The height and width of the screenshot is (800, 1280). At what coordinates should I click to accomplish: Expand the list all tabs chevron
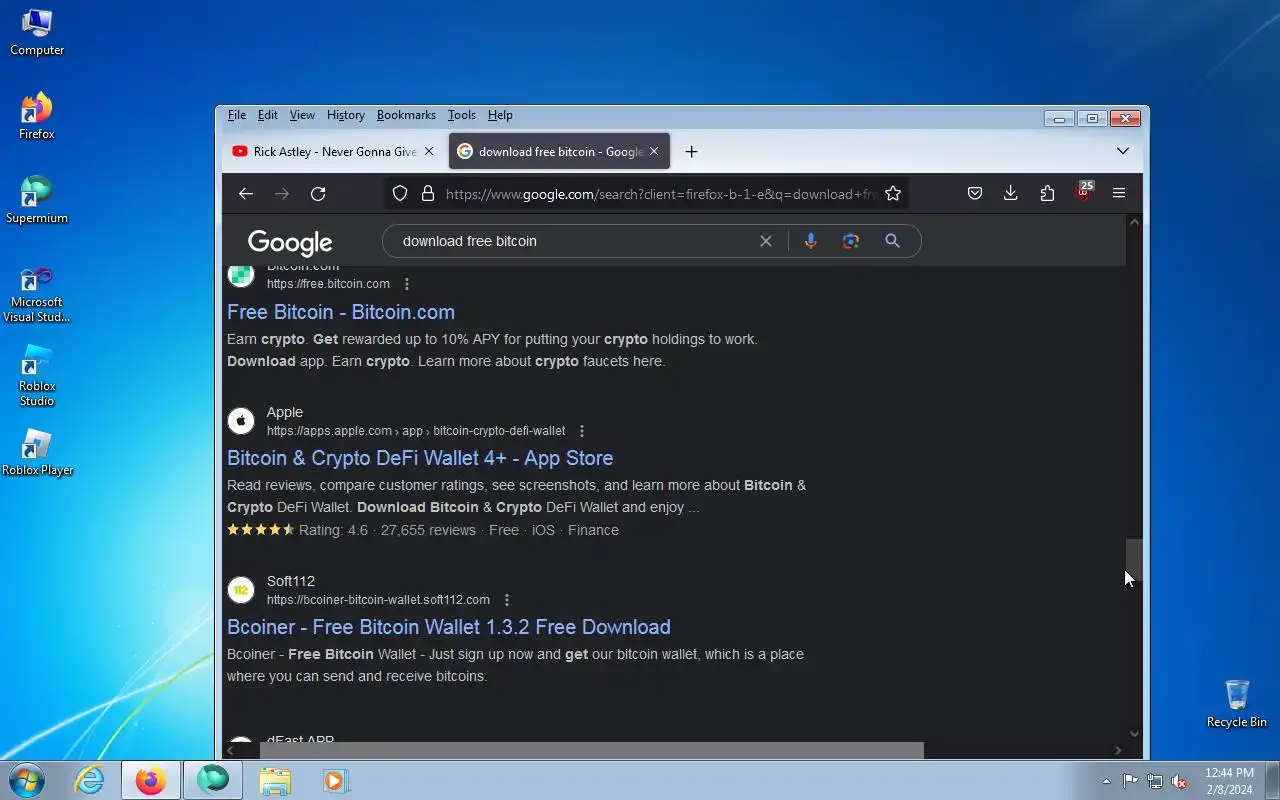click(x=1123, y=151)
